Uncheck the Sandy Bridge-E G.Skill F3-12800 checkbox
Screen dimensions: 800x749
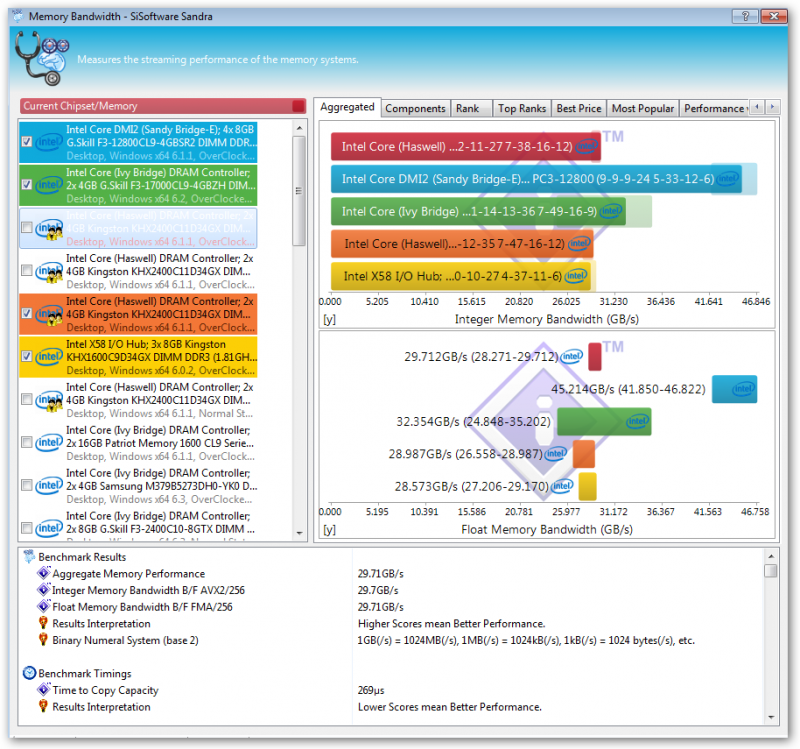(27, 142)
